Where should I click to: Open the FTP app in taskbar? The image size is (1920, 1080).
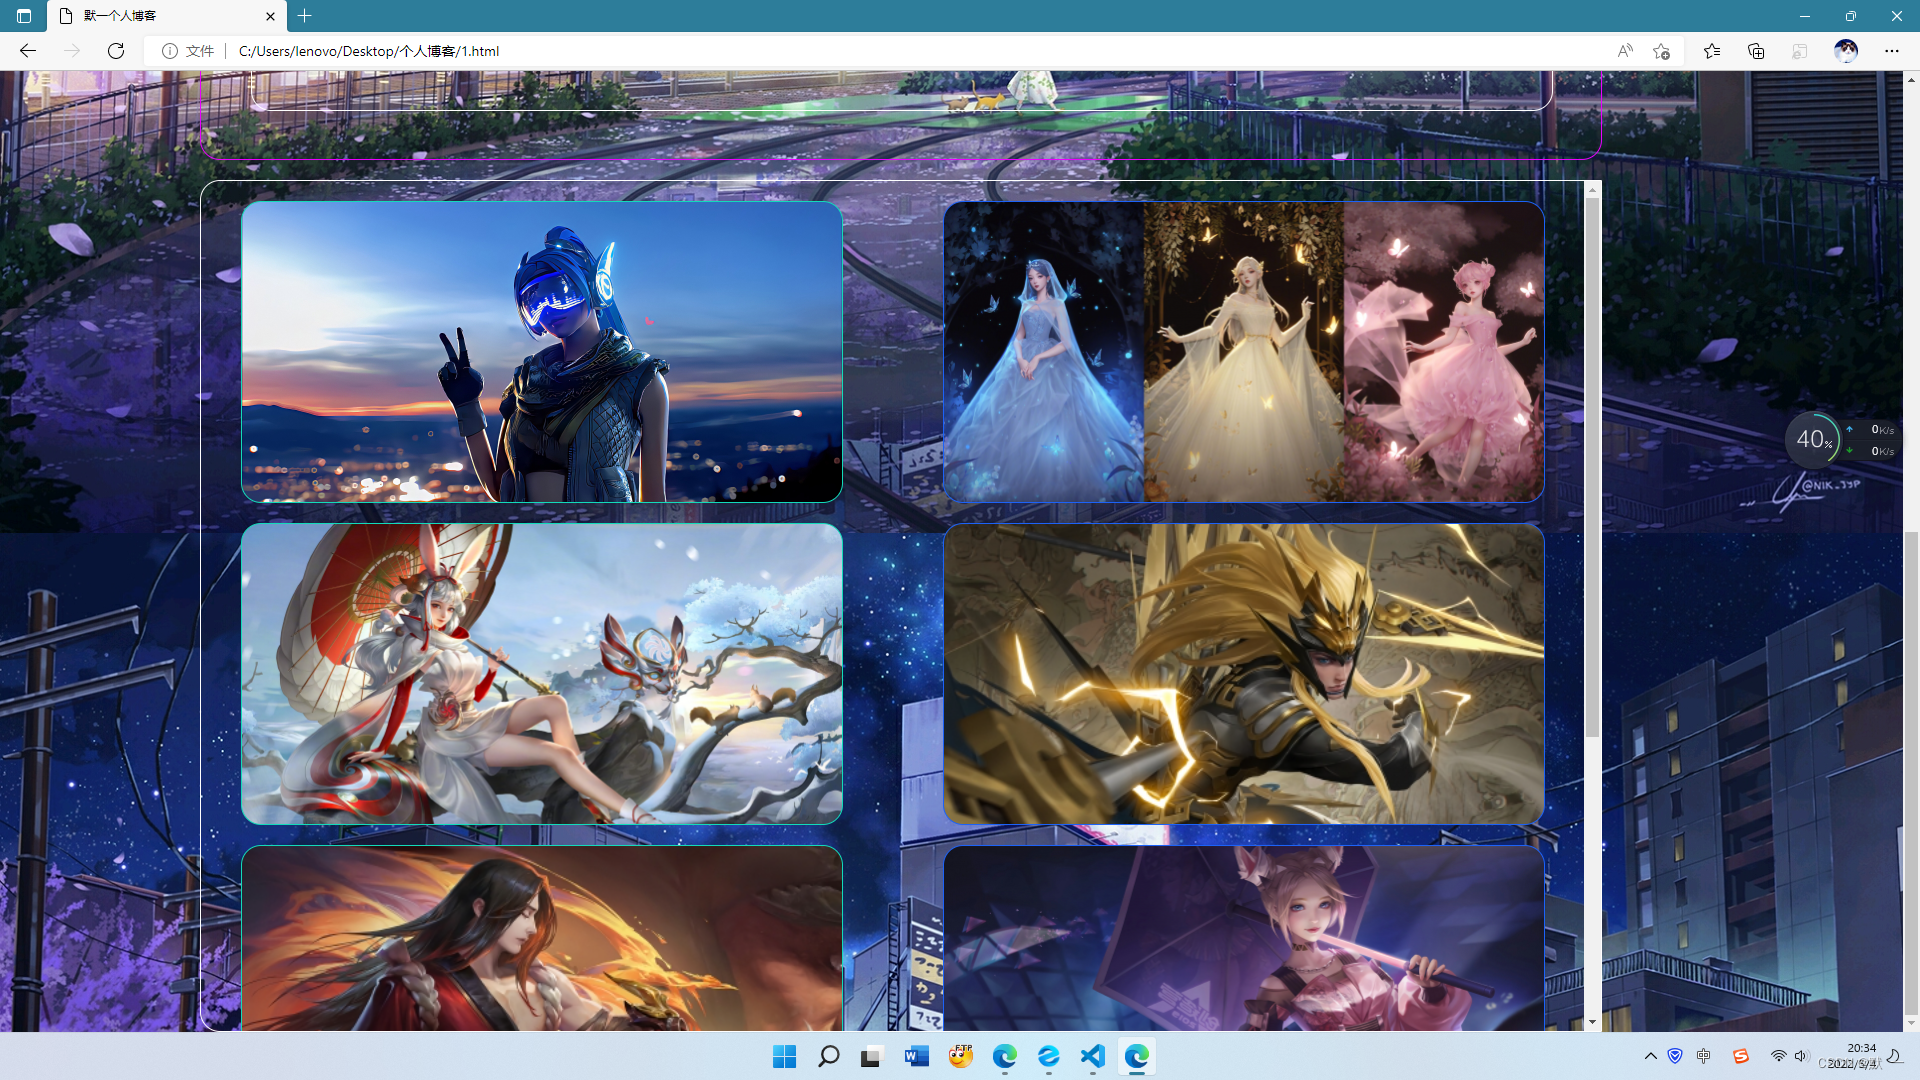coord(961,1056)
